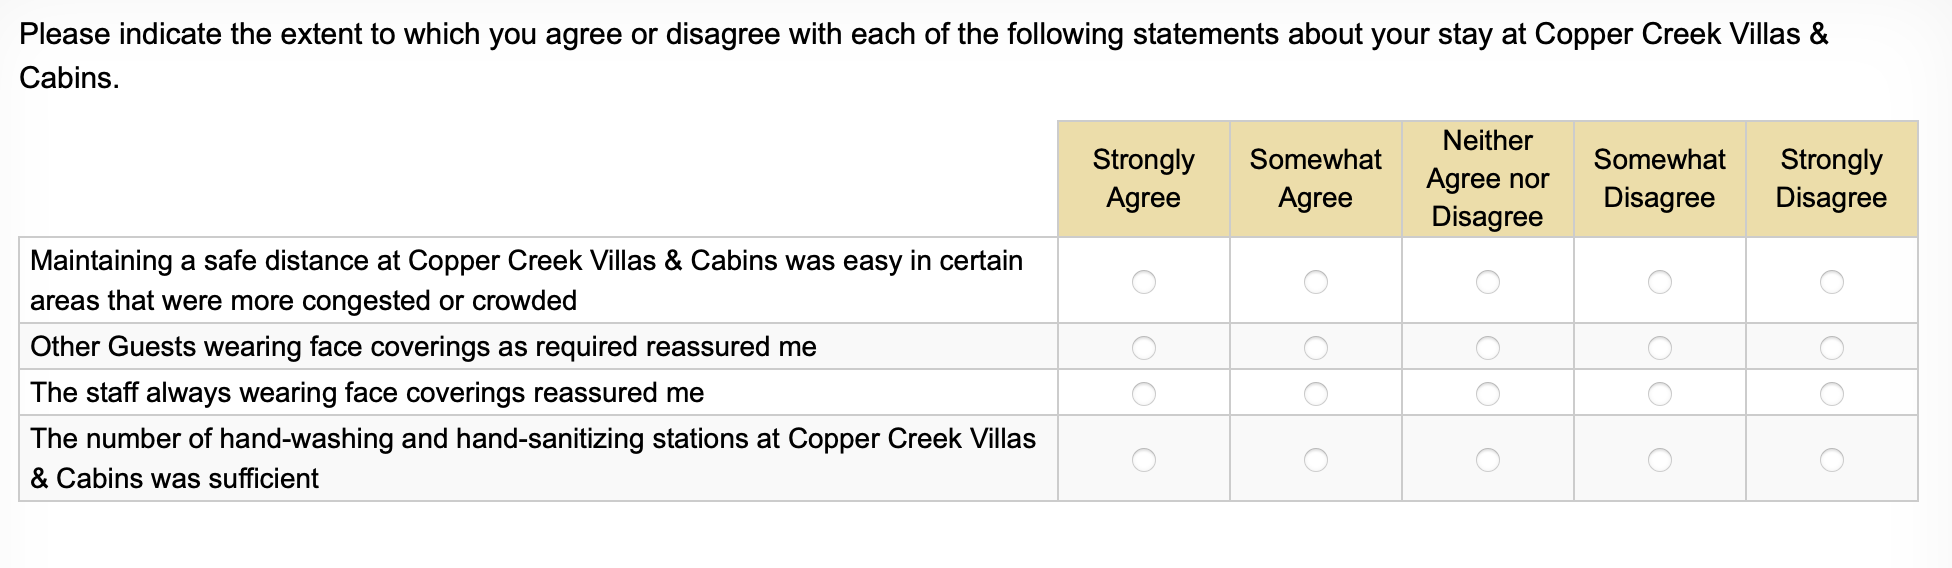Mark Somewhat Disagree for other Guests face coverings
The height and width of the screenshot is (568, 1952).
[x=1660, y=348]
